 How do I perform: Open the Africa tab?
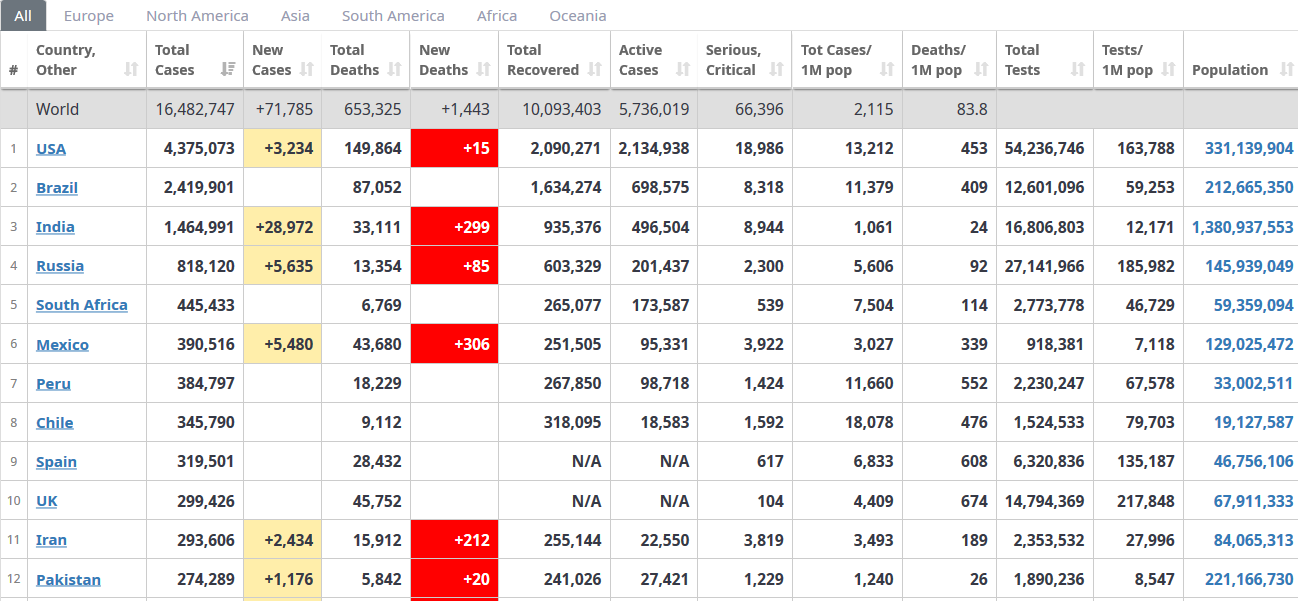[x=497, y=16]
